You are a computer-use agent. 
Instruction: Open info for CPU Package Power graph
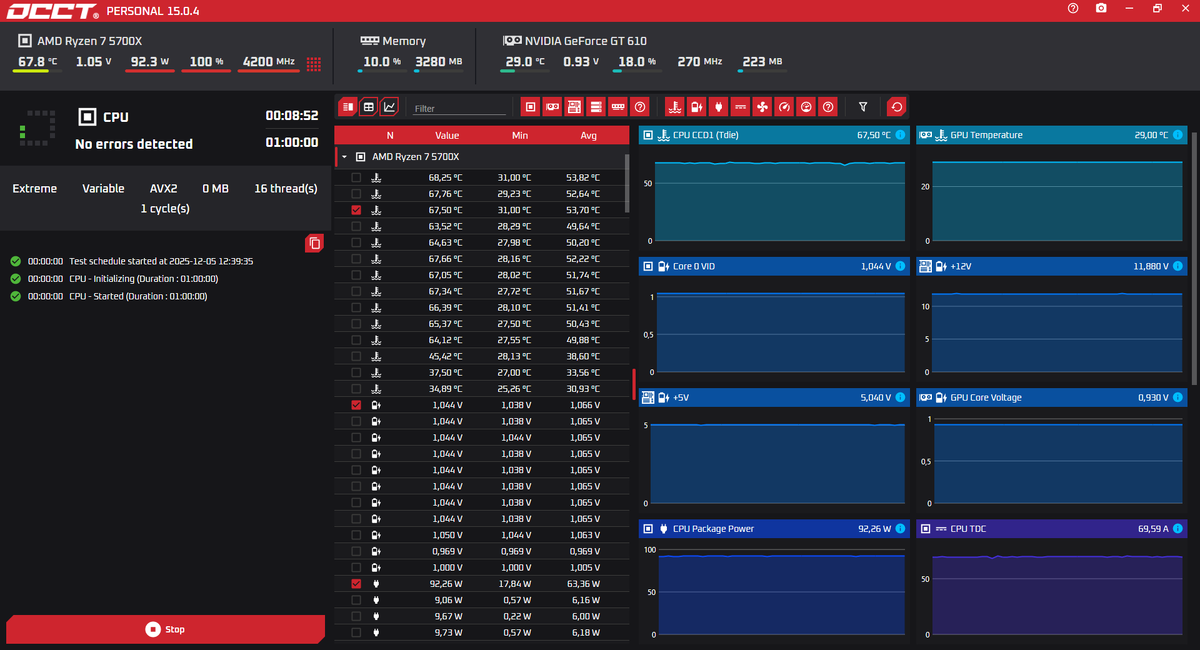[x=899, y=528]
